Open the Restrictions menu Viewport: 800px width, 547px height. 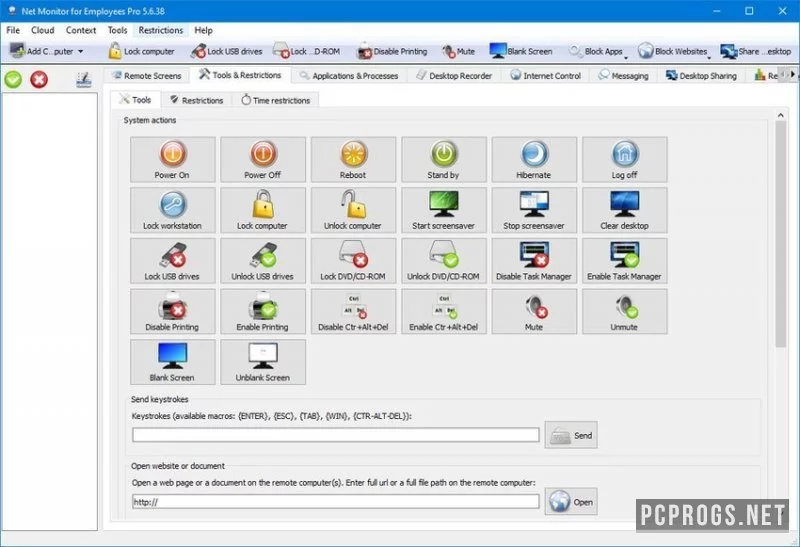pos(161,30)
